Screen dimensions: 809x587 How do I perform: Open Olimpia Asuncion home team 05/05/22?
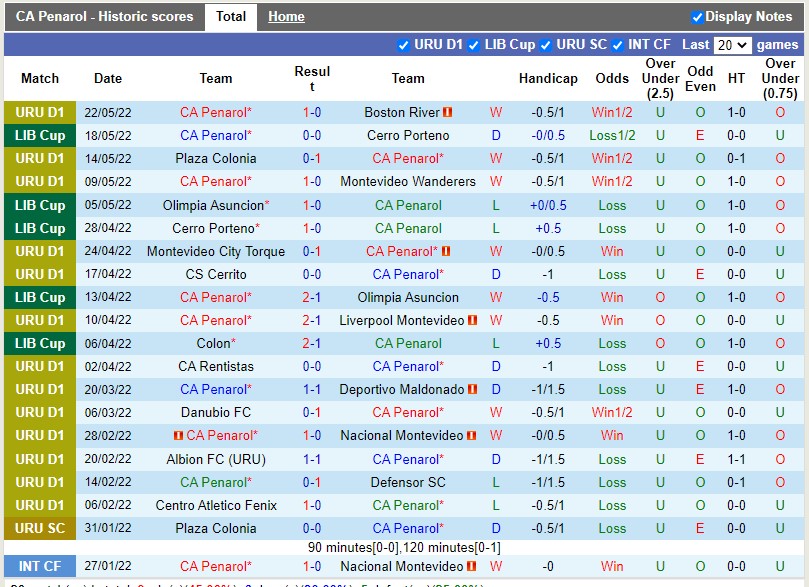point(213,205)
